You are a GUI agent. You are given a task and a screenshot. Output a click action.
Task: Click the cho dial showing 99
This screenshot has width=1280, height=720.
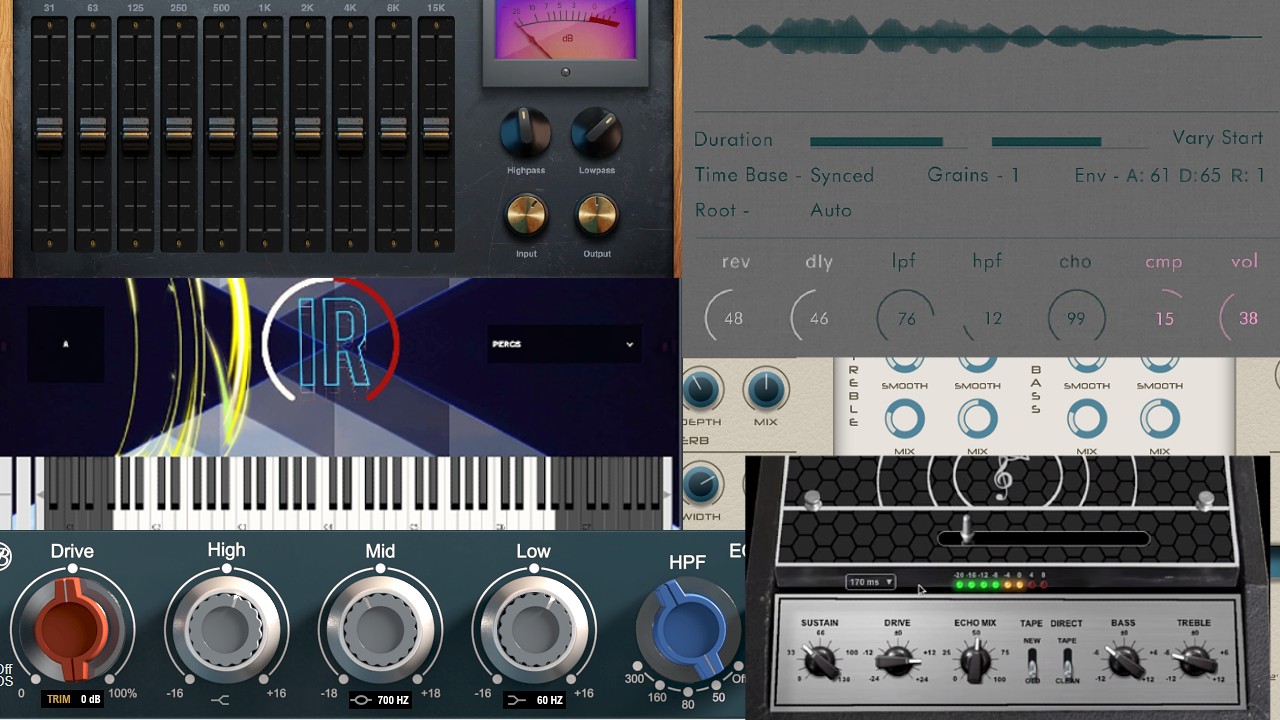pyautogui.click(x=1076, y=319)
